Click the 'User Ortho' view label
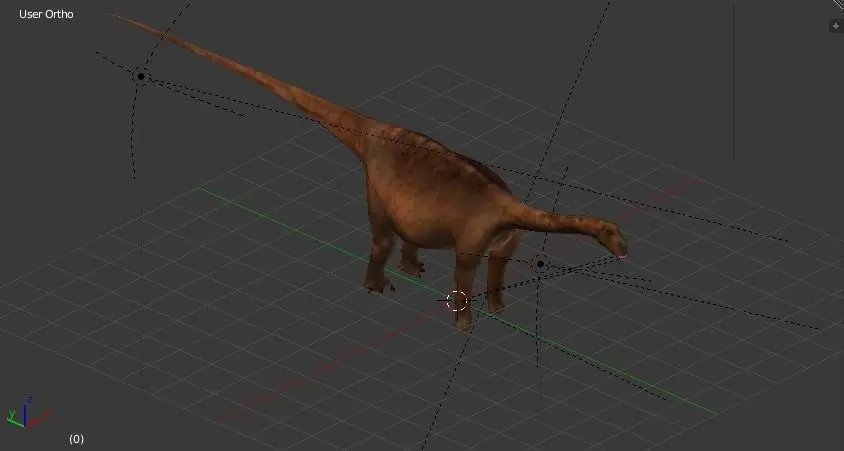 tap(46, 14)
